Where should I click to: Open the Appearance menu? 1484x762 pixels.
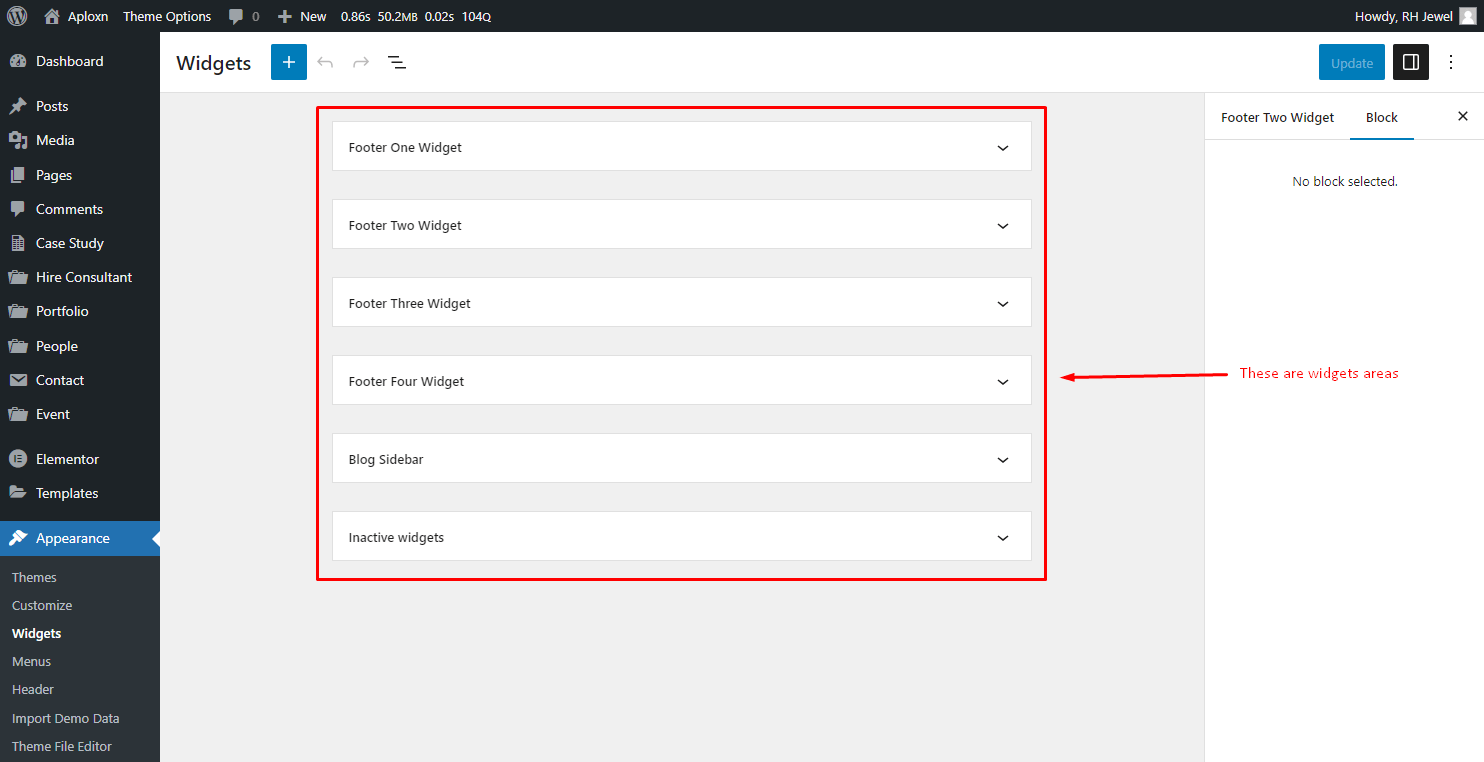point(80,538)
